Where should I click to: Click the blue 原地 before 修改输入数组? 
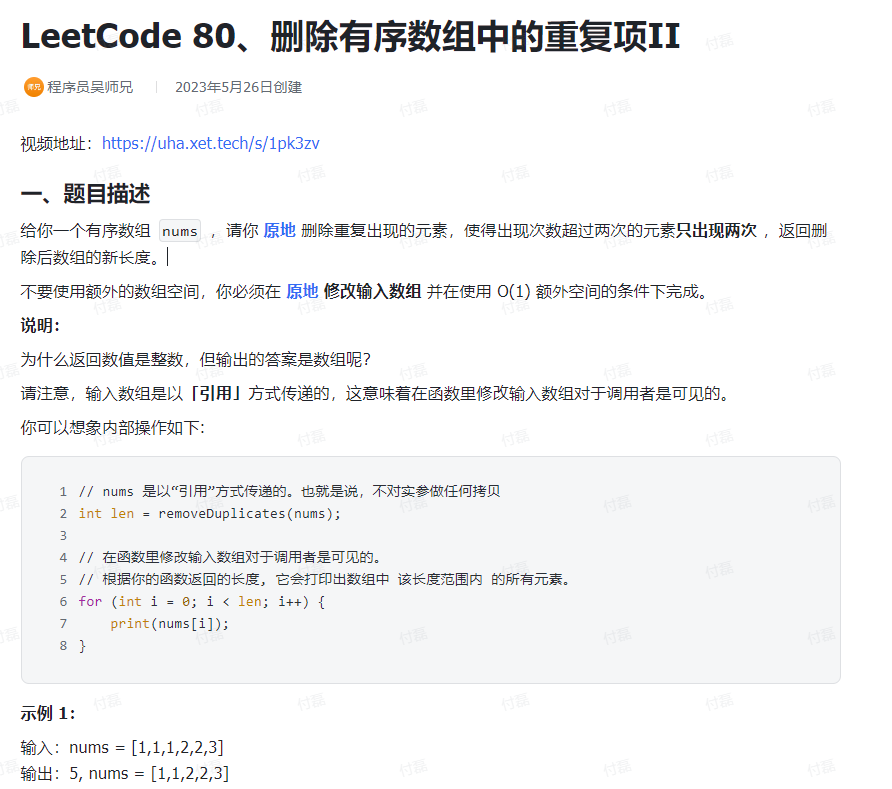coord(302,291)
